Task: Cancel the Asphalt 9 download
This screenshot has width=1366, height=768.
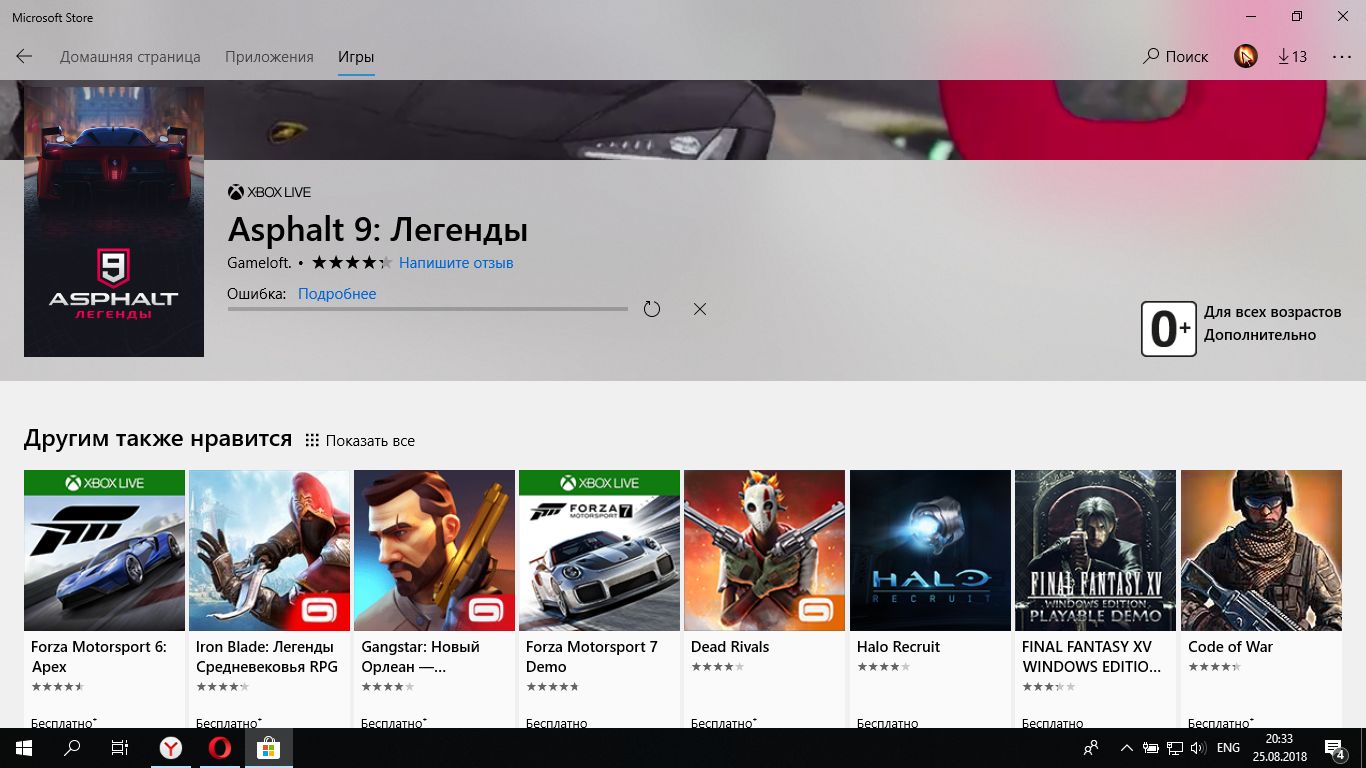Action: [x=700, y=309]
